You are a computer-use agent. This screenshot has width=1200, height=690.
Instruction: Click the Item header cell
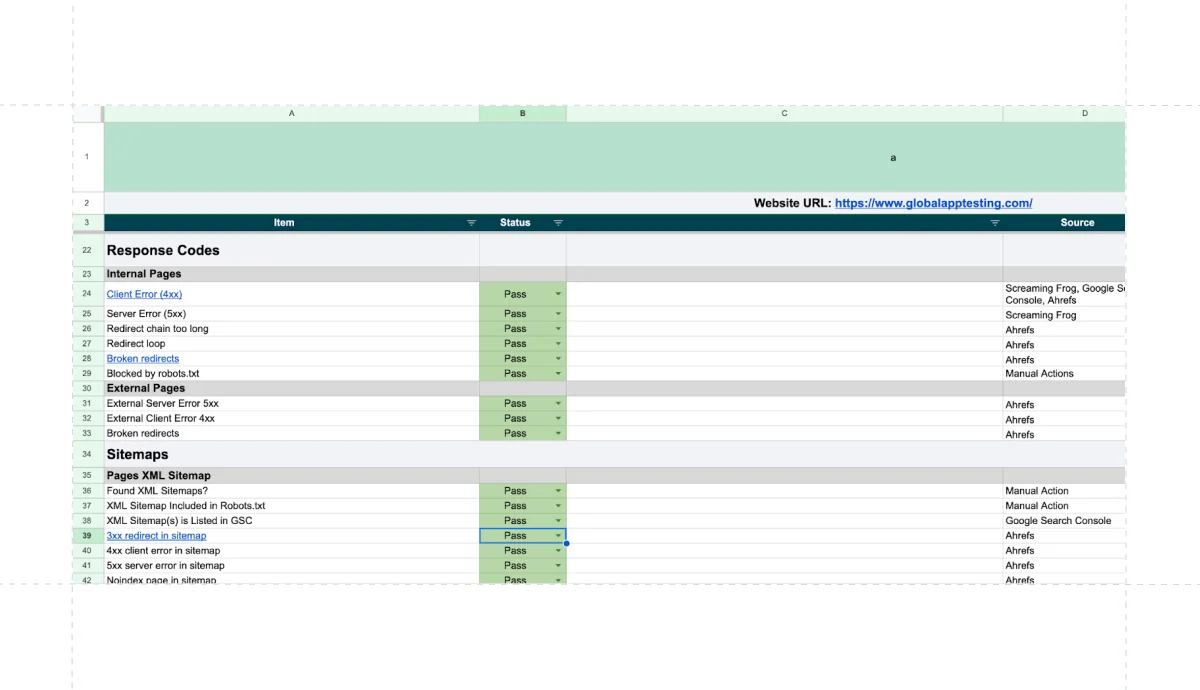click(292, 223)
